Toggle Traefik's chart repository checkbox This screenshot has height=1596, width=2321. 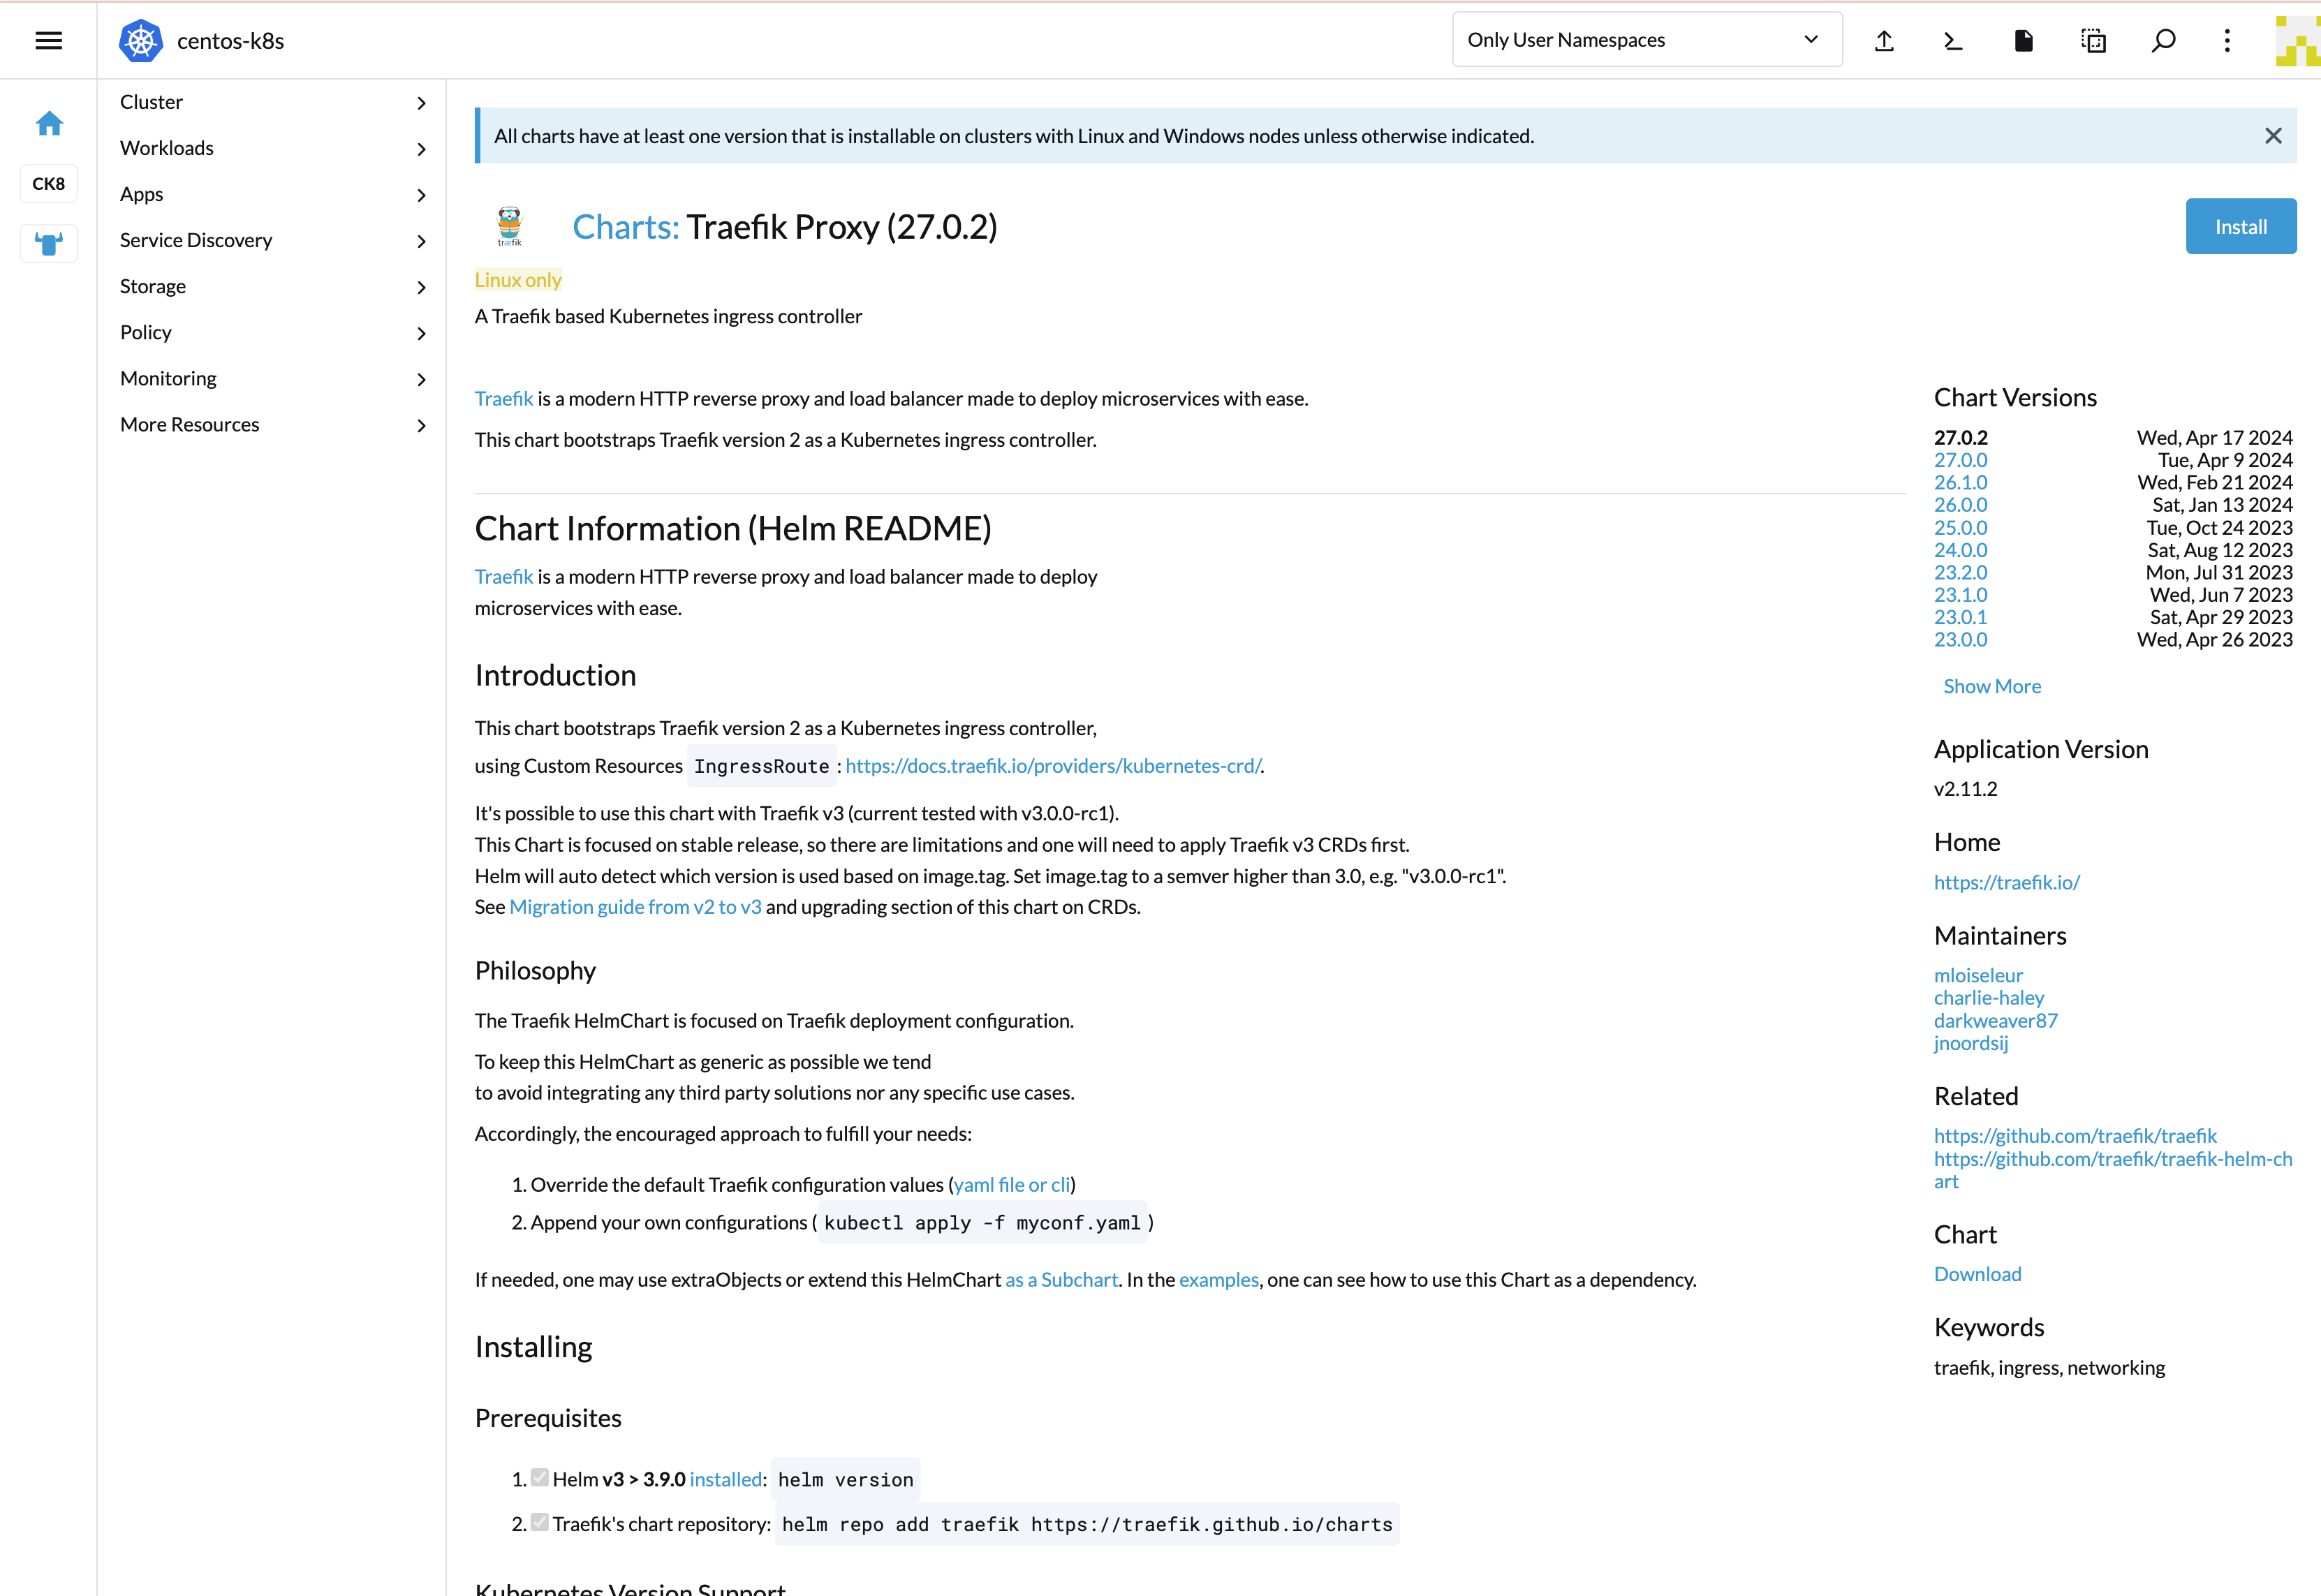540,1522
